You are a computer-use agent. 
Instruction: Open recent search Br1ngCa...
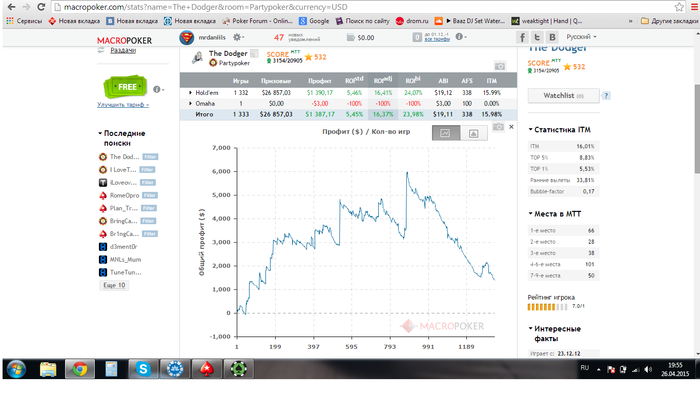click(x=124, y=234)
